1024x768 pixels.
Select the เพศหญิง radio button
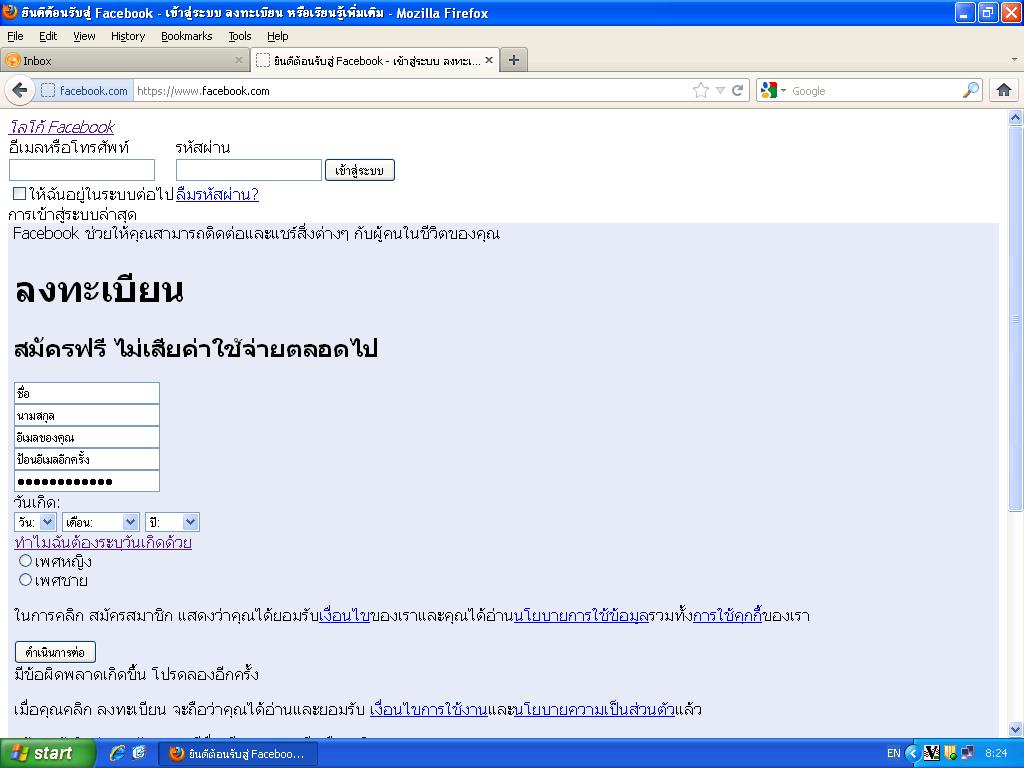[25, 560]
